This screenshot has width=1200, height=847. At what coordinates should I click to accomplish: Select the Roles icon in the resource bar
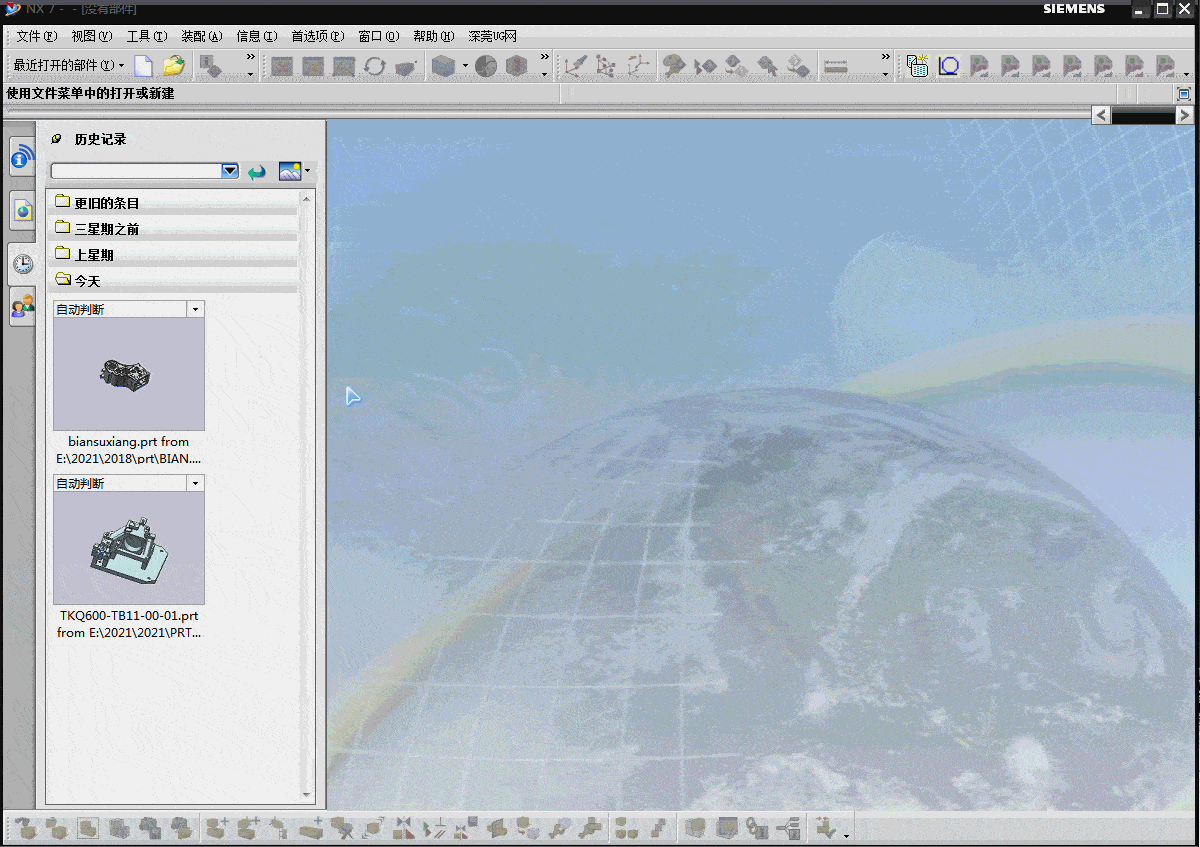(x=22, y=307)
